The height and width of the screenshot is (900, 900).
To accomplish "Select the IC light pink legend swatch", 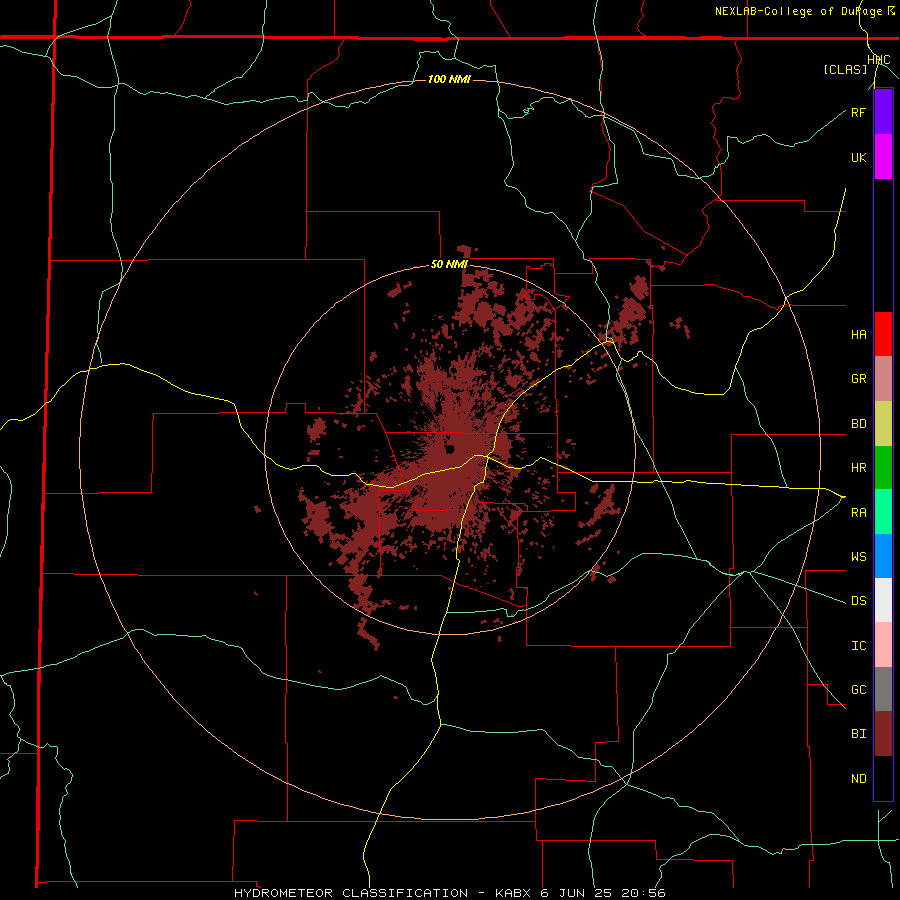I will pos(883,645).
